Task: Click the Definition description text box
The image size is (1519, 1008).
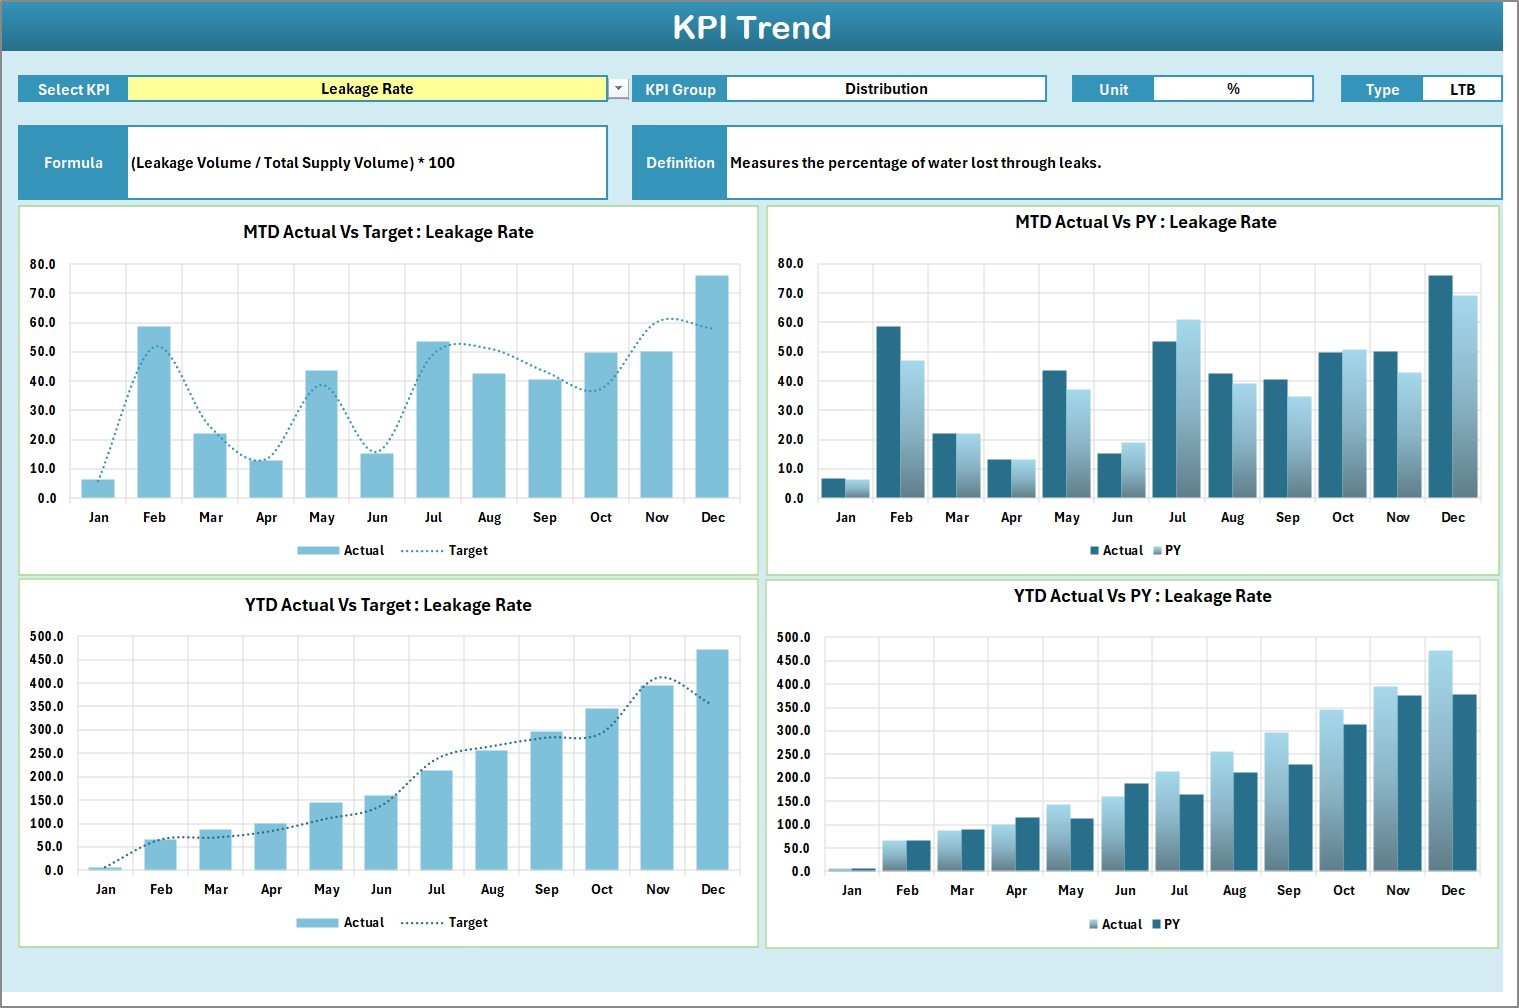Action: [x=1113, y=163]
